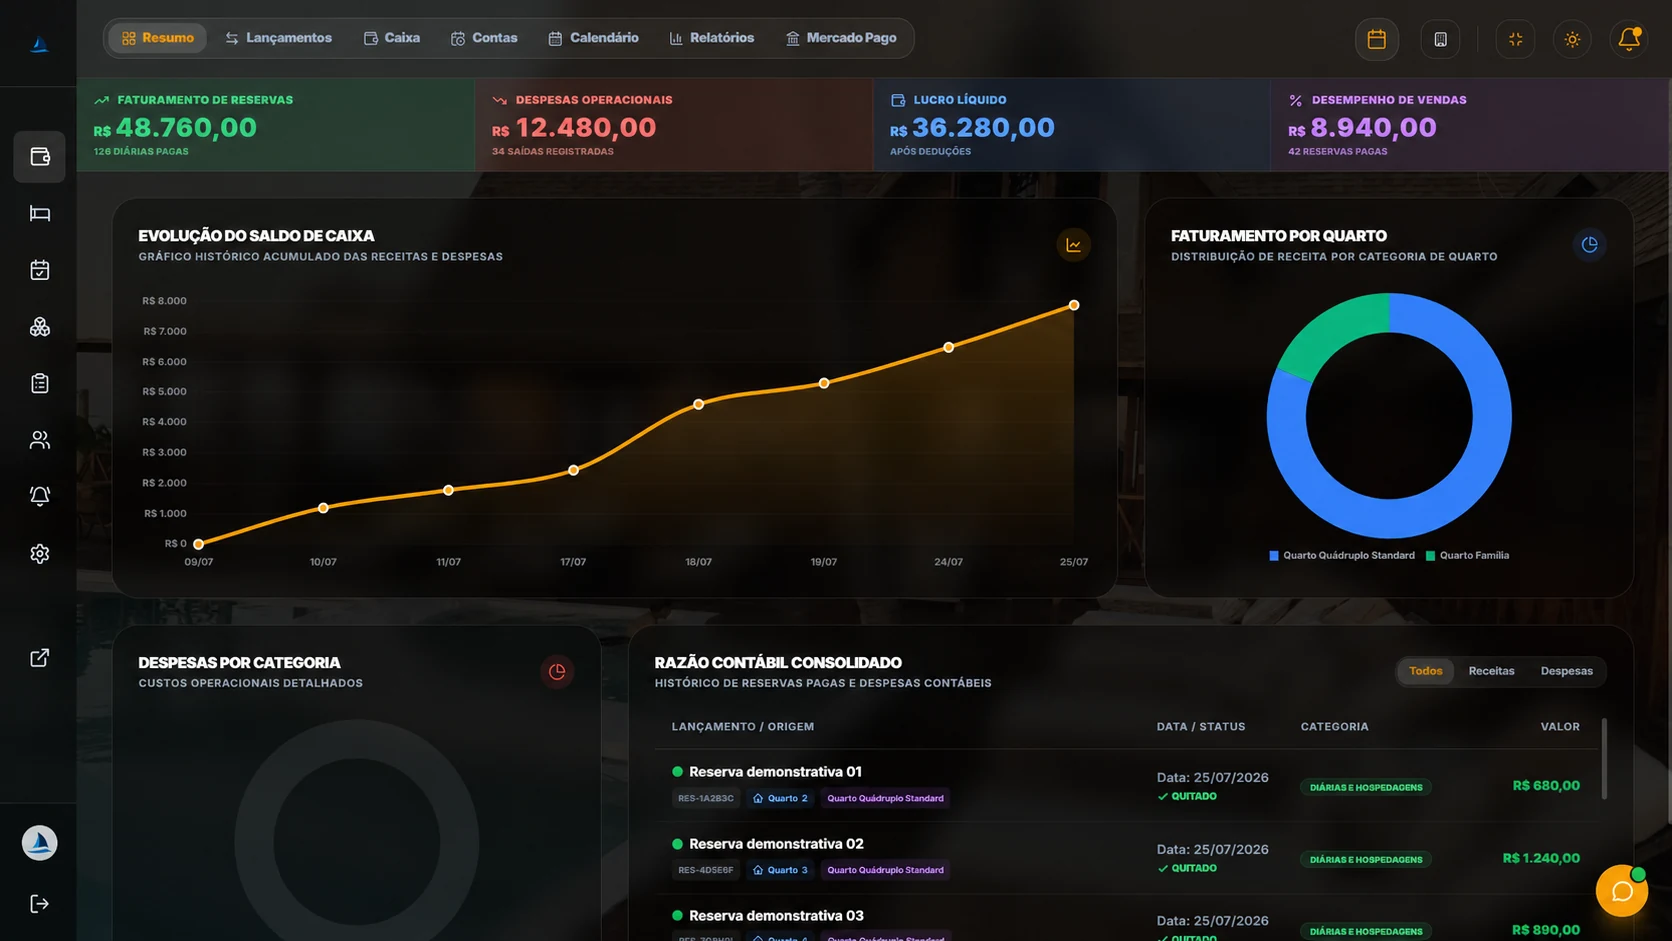Open the orange calendar icon in the header
Viewport: 1672px width, 941px height.
coord(1377,39)
